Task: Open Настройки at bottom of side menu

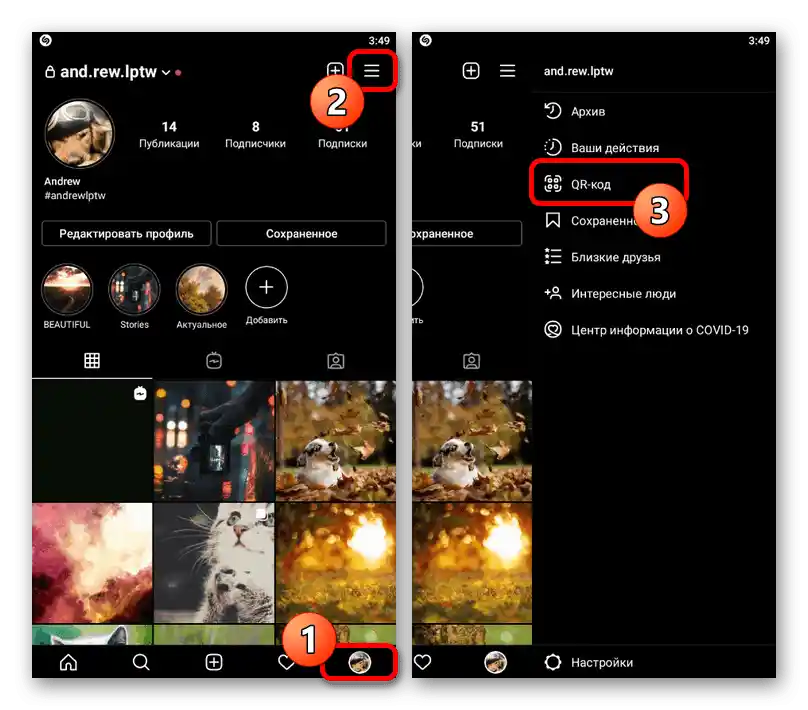Action: [654, 662]
